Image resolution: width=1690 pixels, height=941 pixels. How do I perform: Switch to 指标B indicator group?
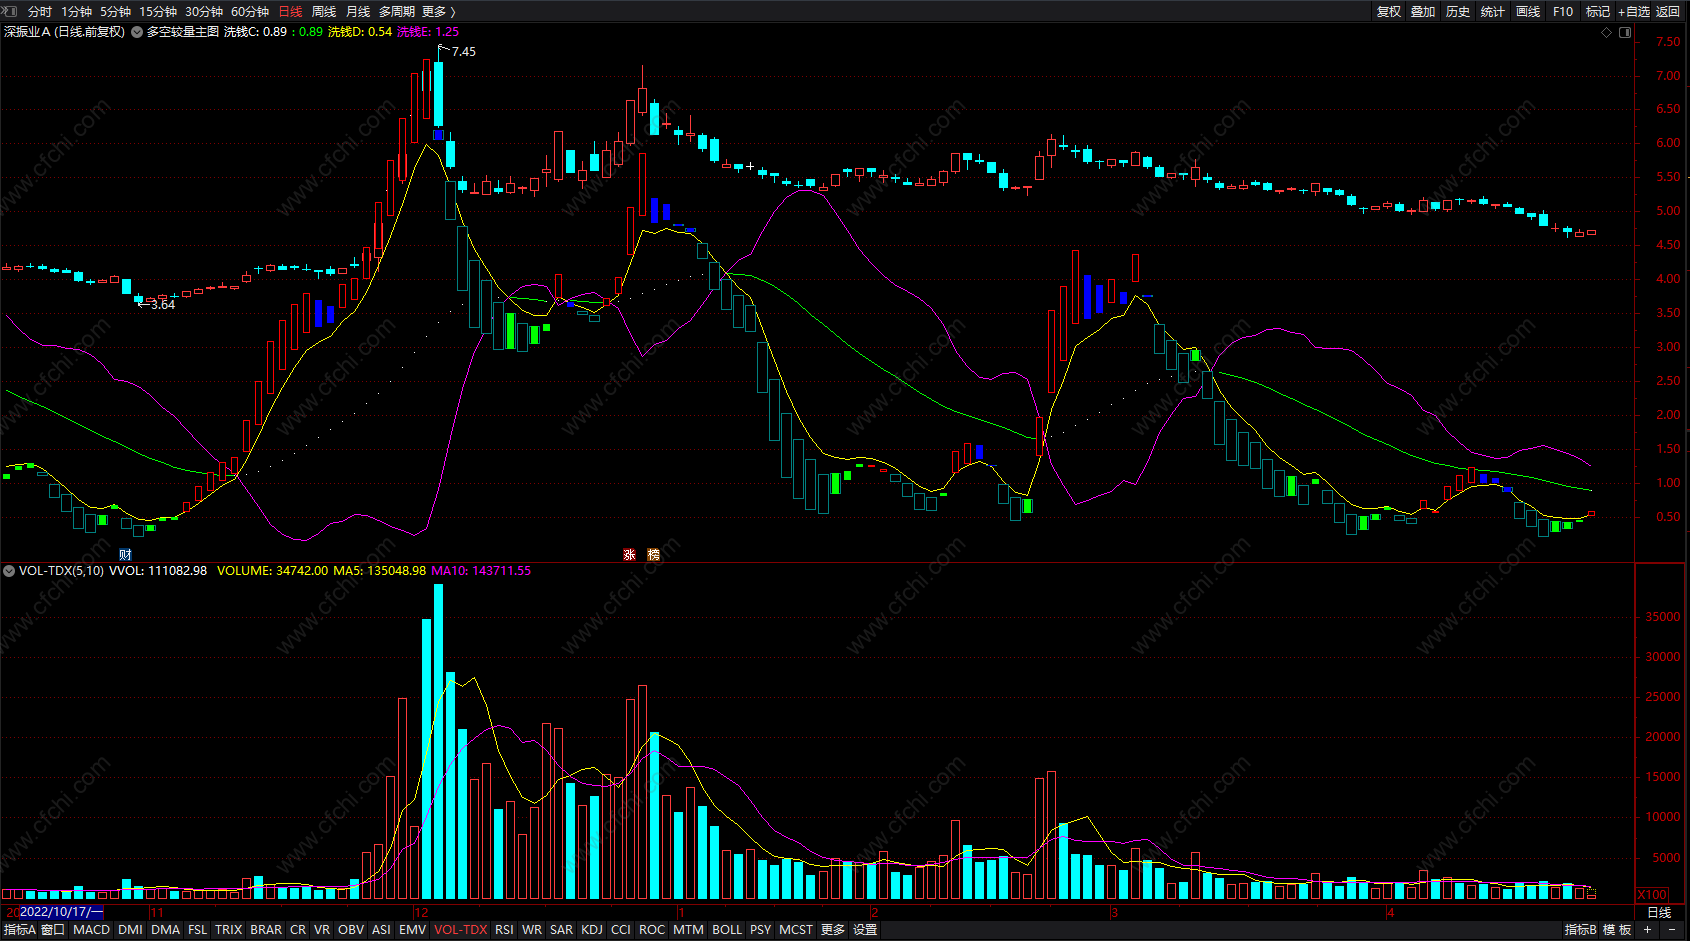point(1581,930)
